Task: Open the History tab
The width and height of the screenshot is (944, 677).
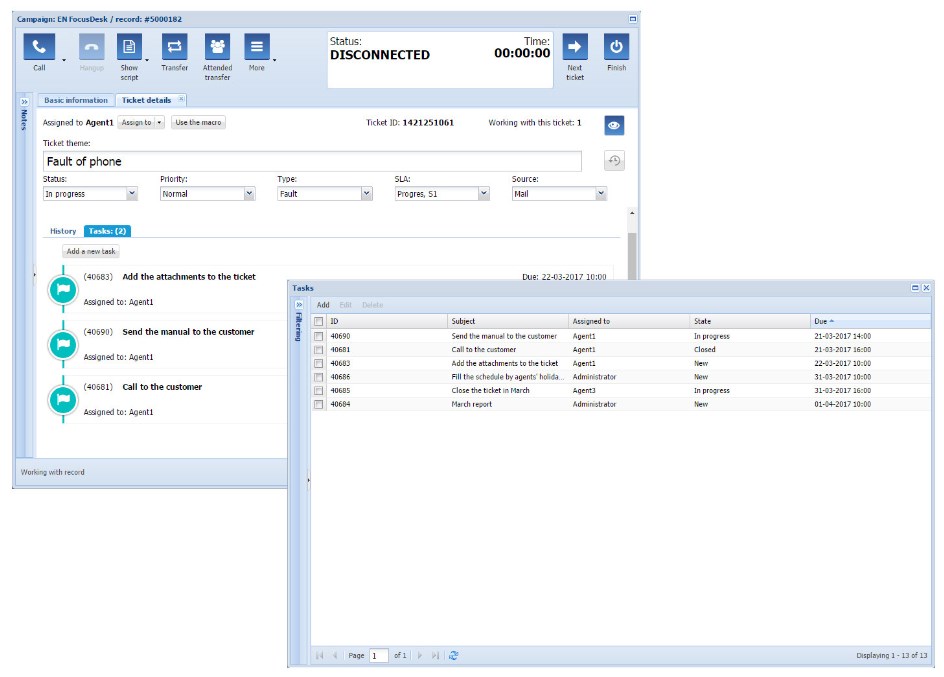Action: coord(63,231)
